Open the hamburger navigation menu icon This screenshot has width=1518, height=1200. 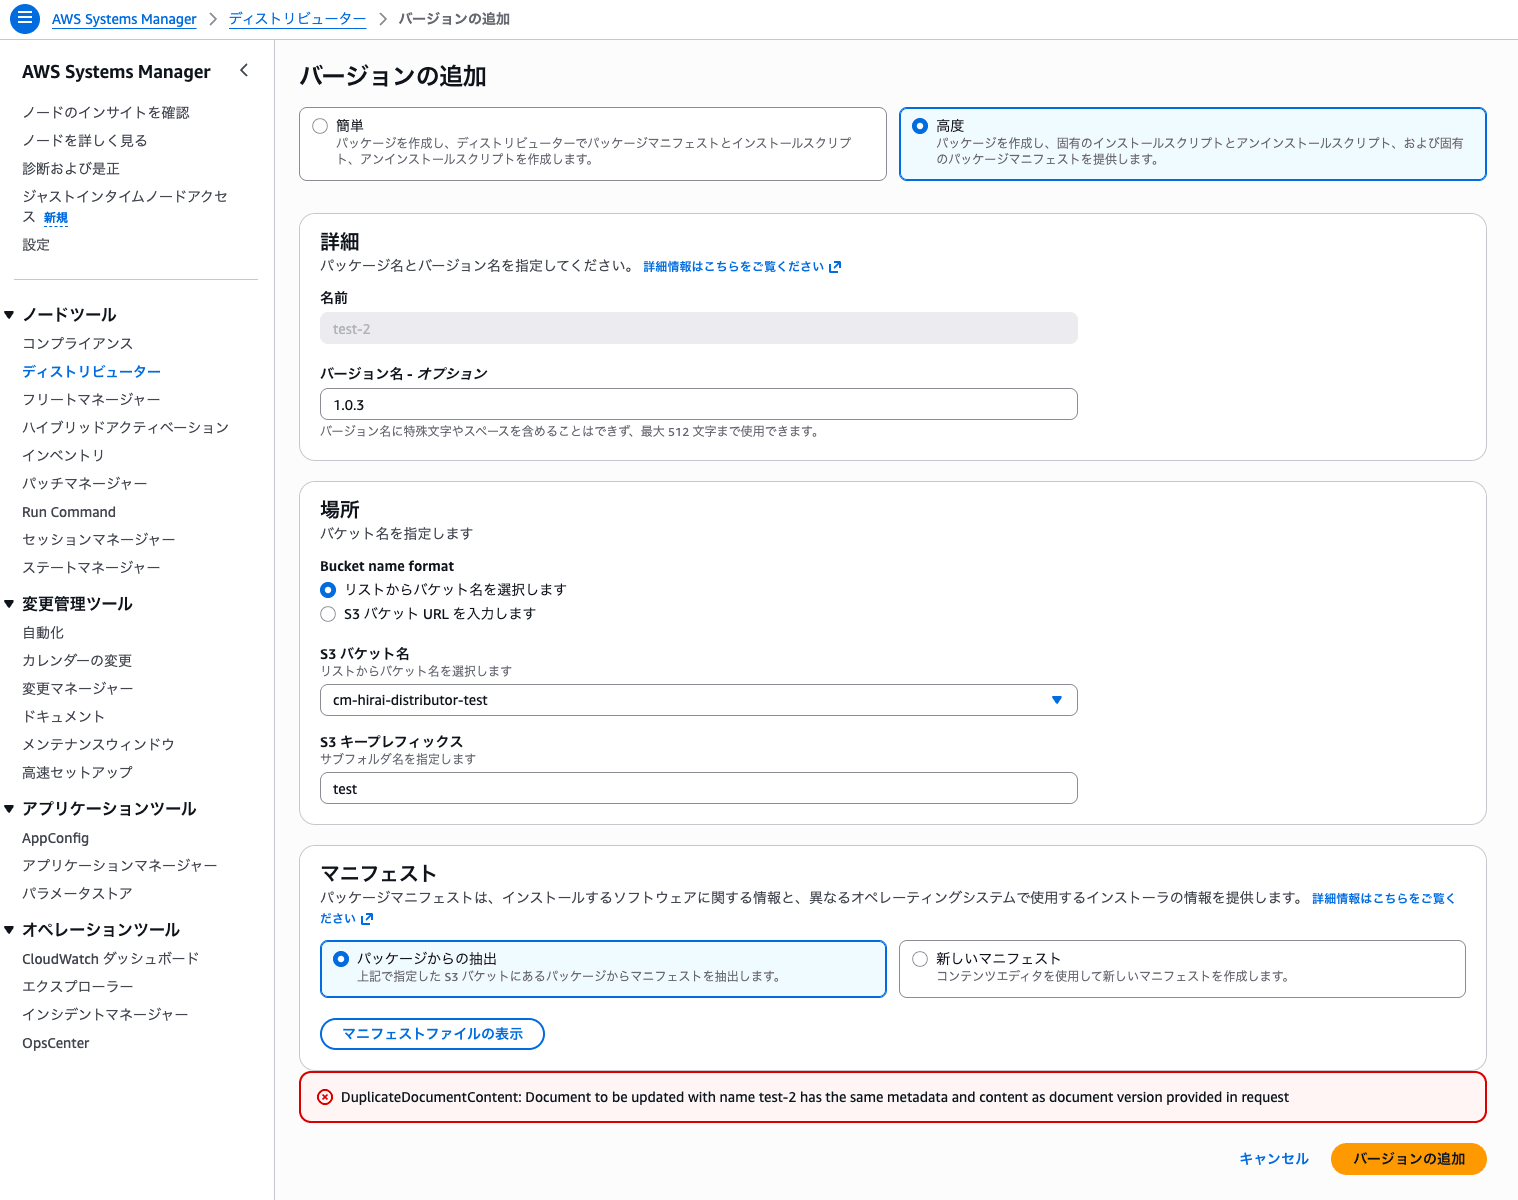(x=25, y=18)
